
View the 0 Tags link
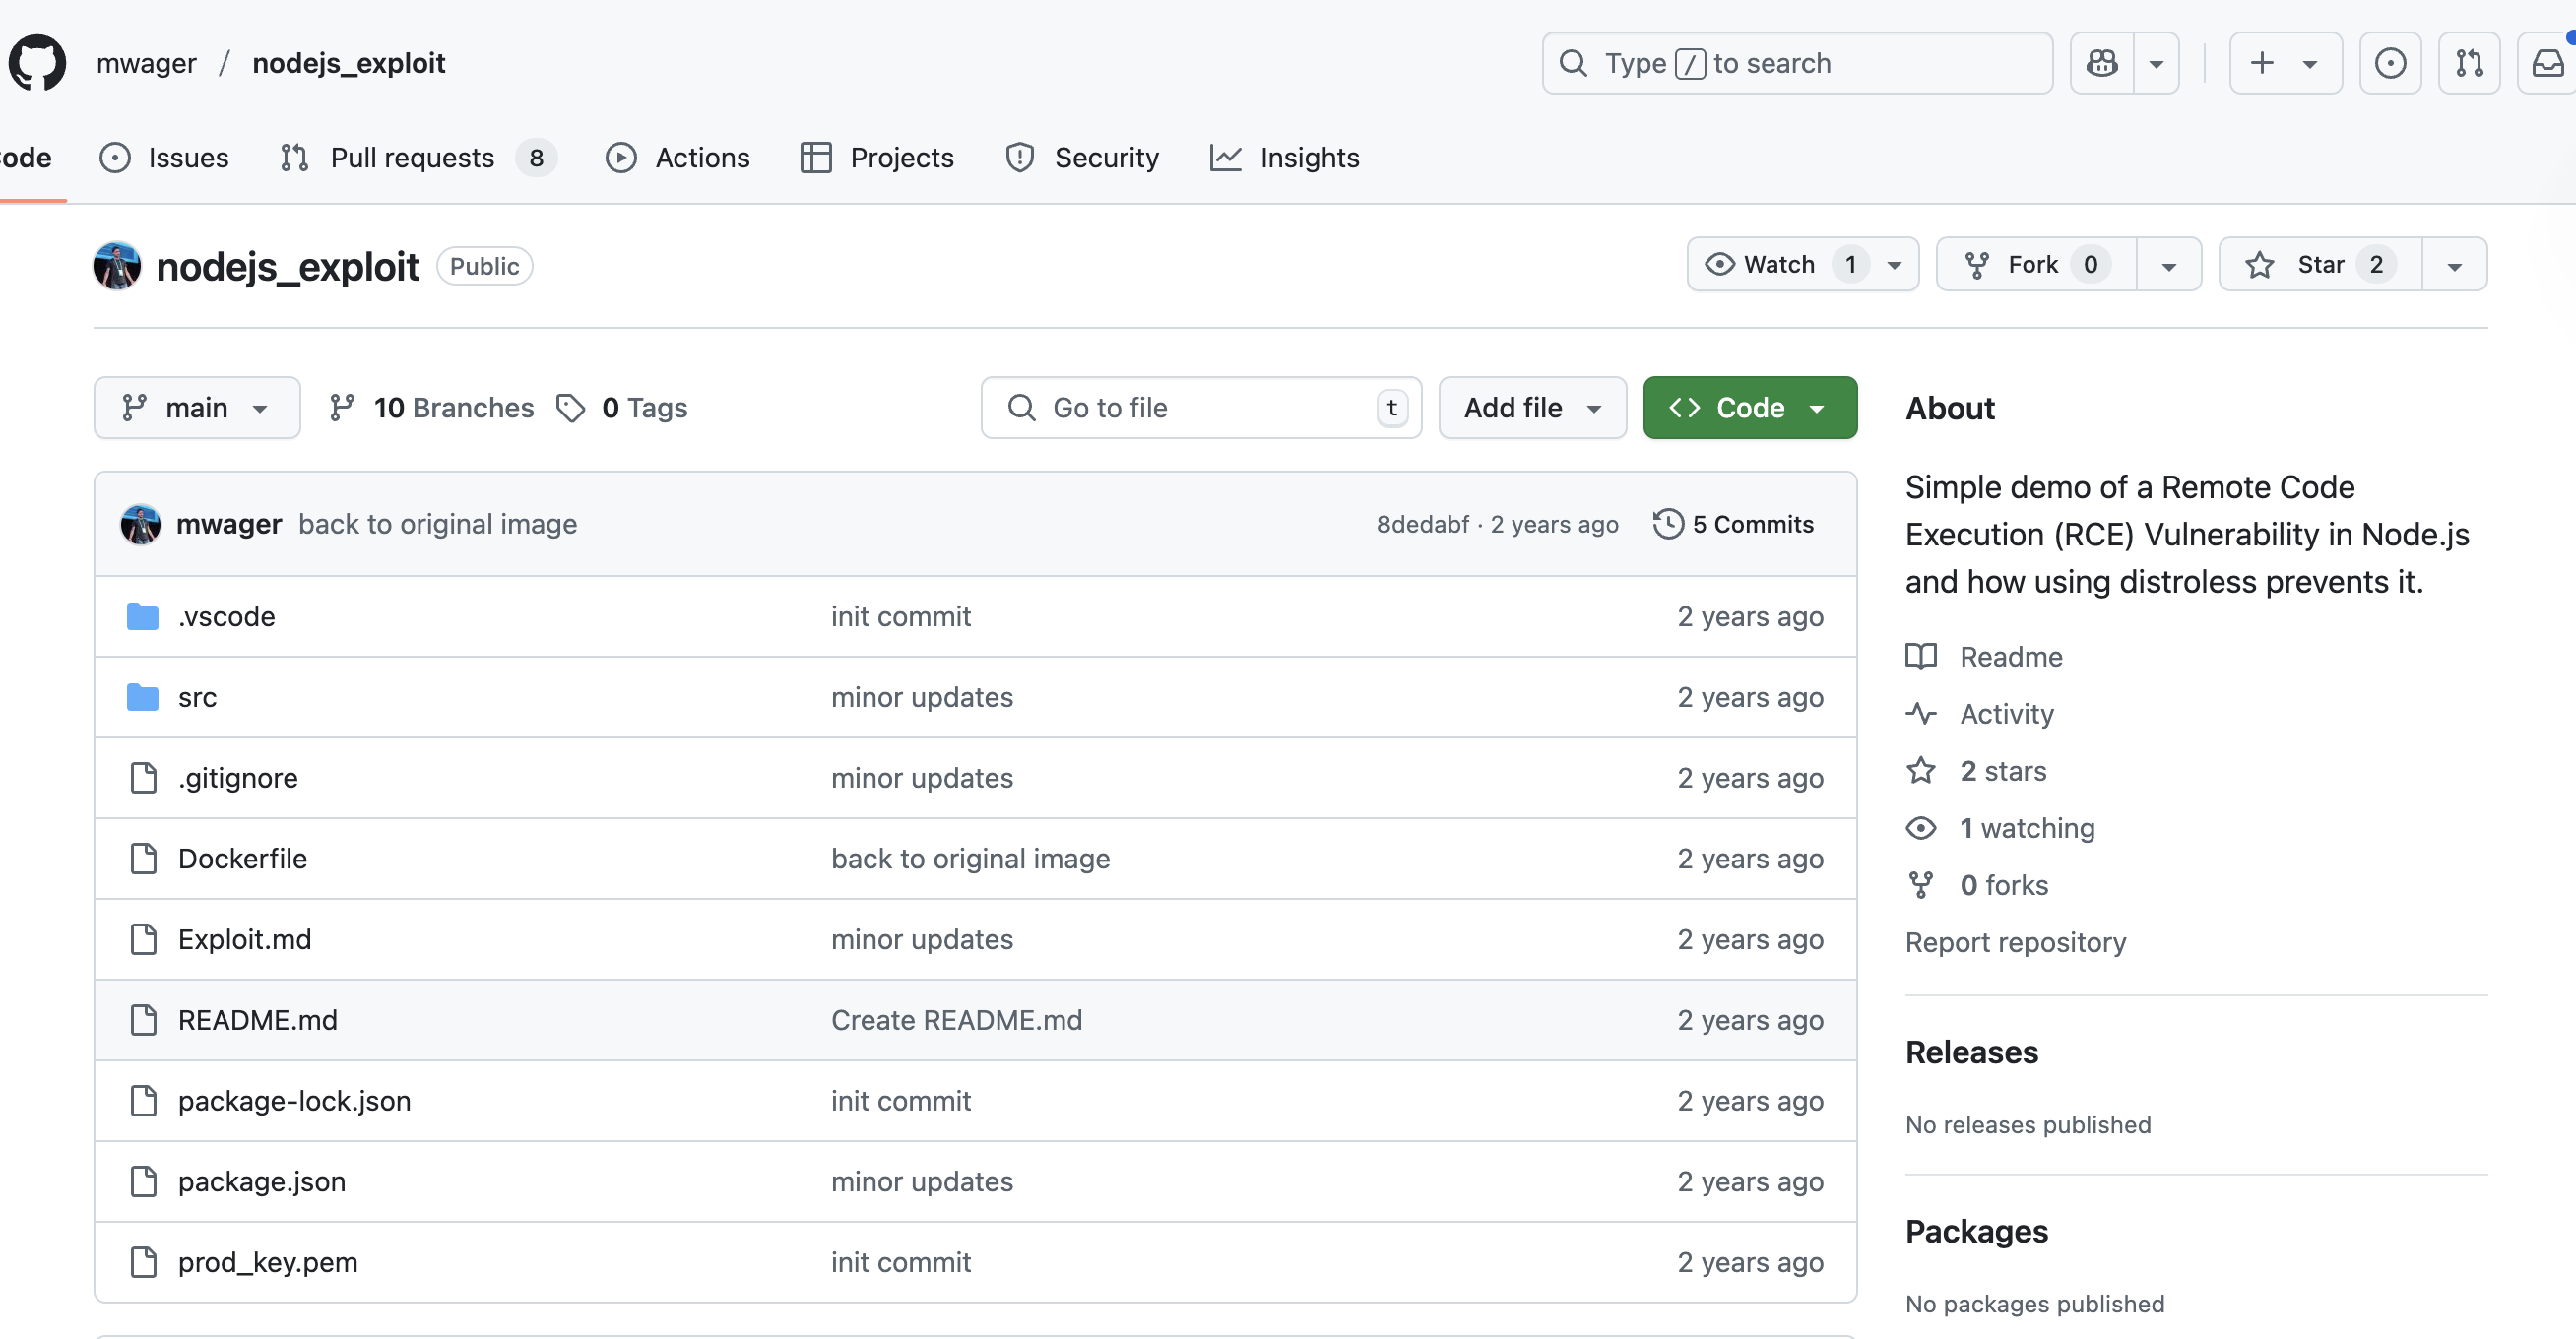[x=622, y=408]
